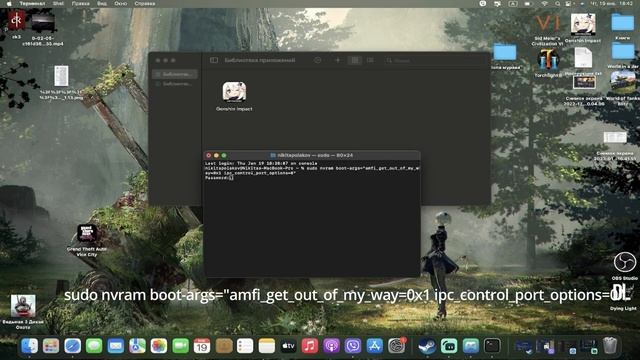Click the Viber status icon in menu bar

click(x=482, y=3)
